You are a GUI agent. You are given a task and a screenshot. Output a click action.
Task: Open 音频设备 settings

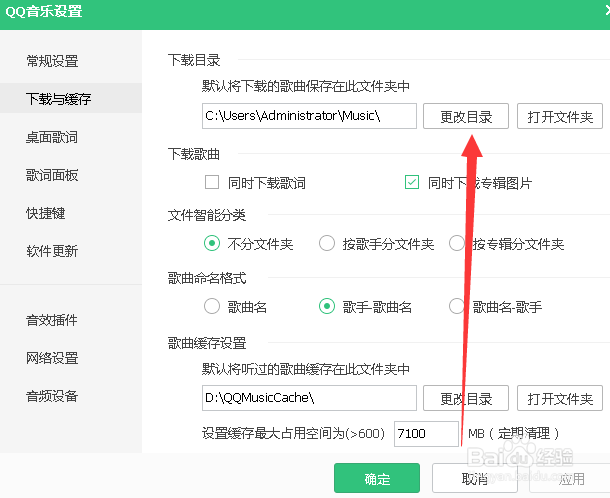[52, 396]
